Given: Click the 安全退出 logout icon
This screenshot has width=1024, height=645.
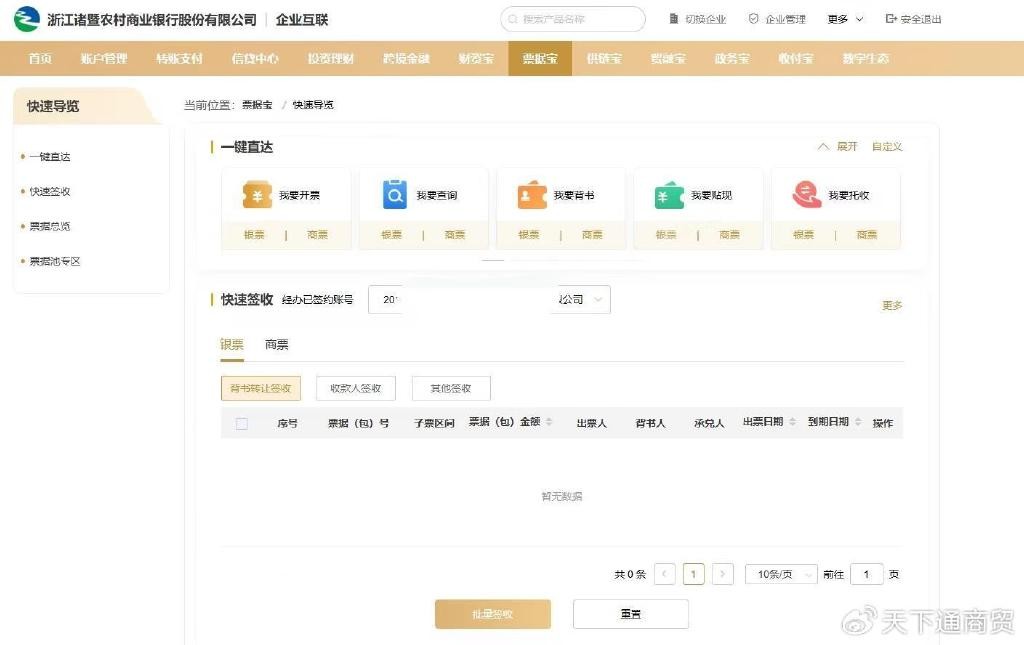Looking at the screenshot, I should point(891,19).
